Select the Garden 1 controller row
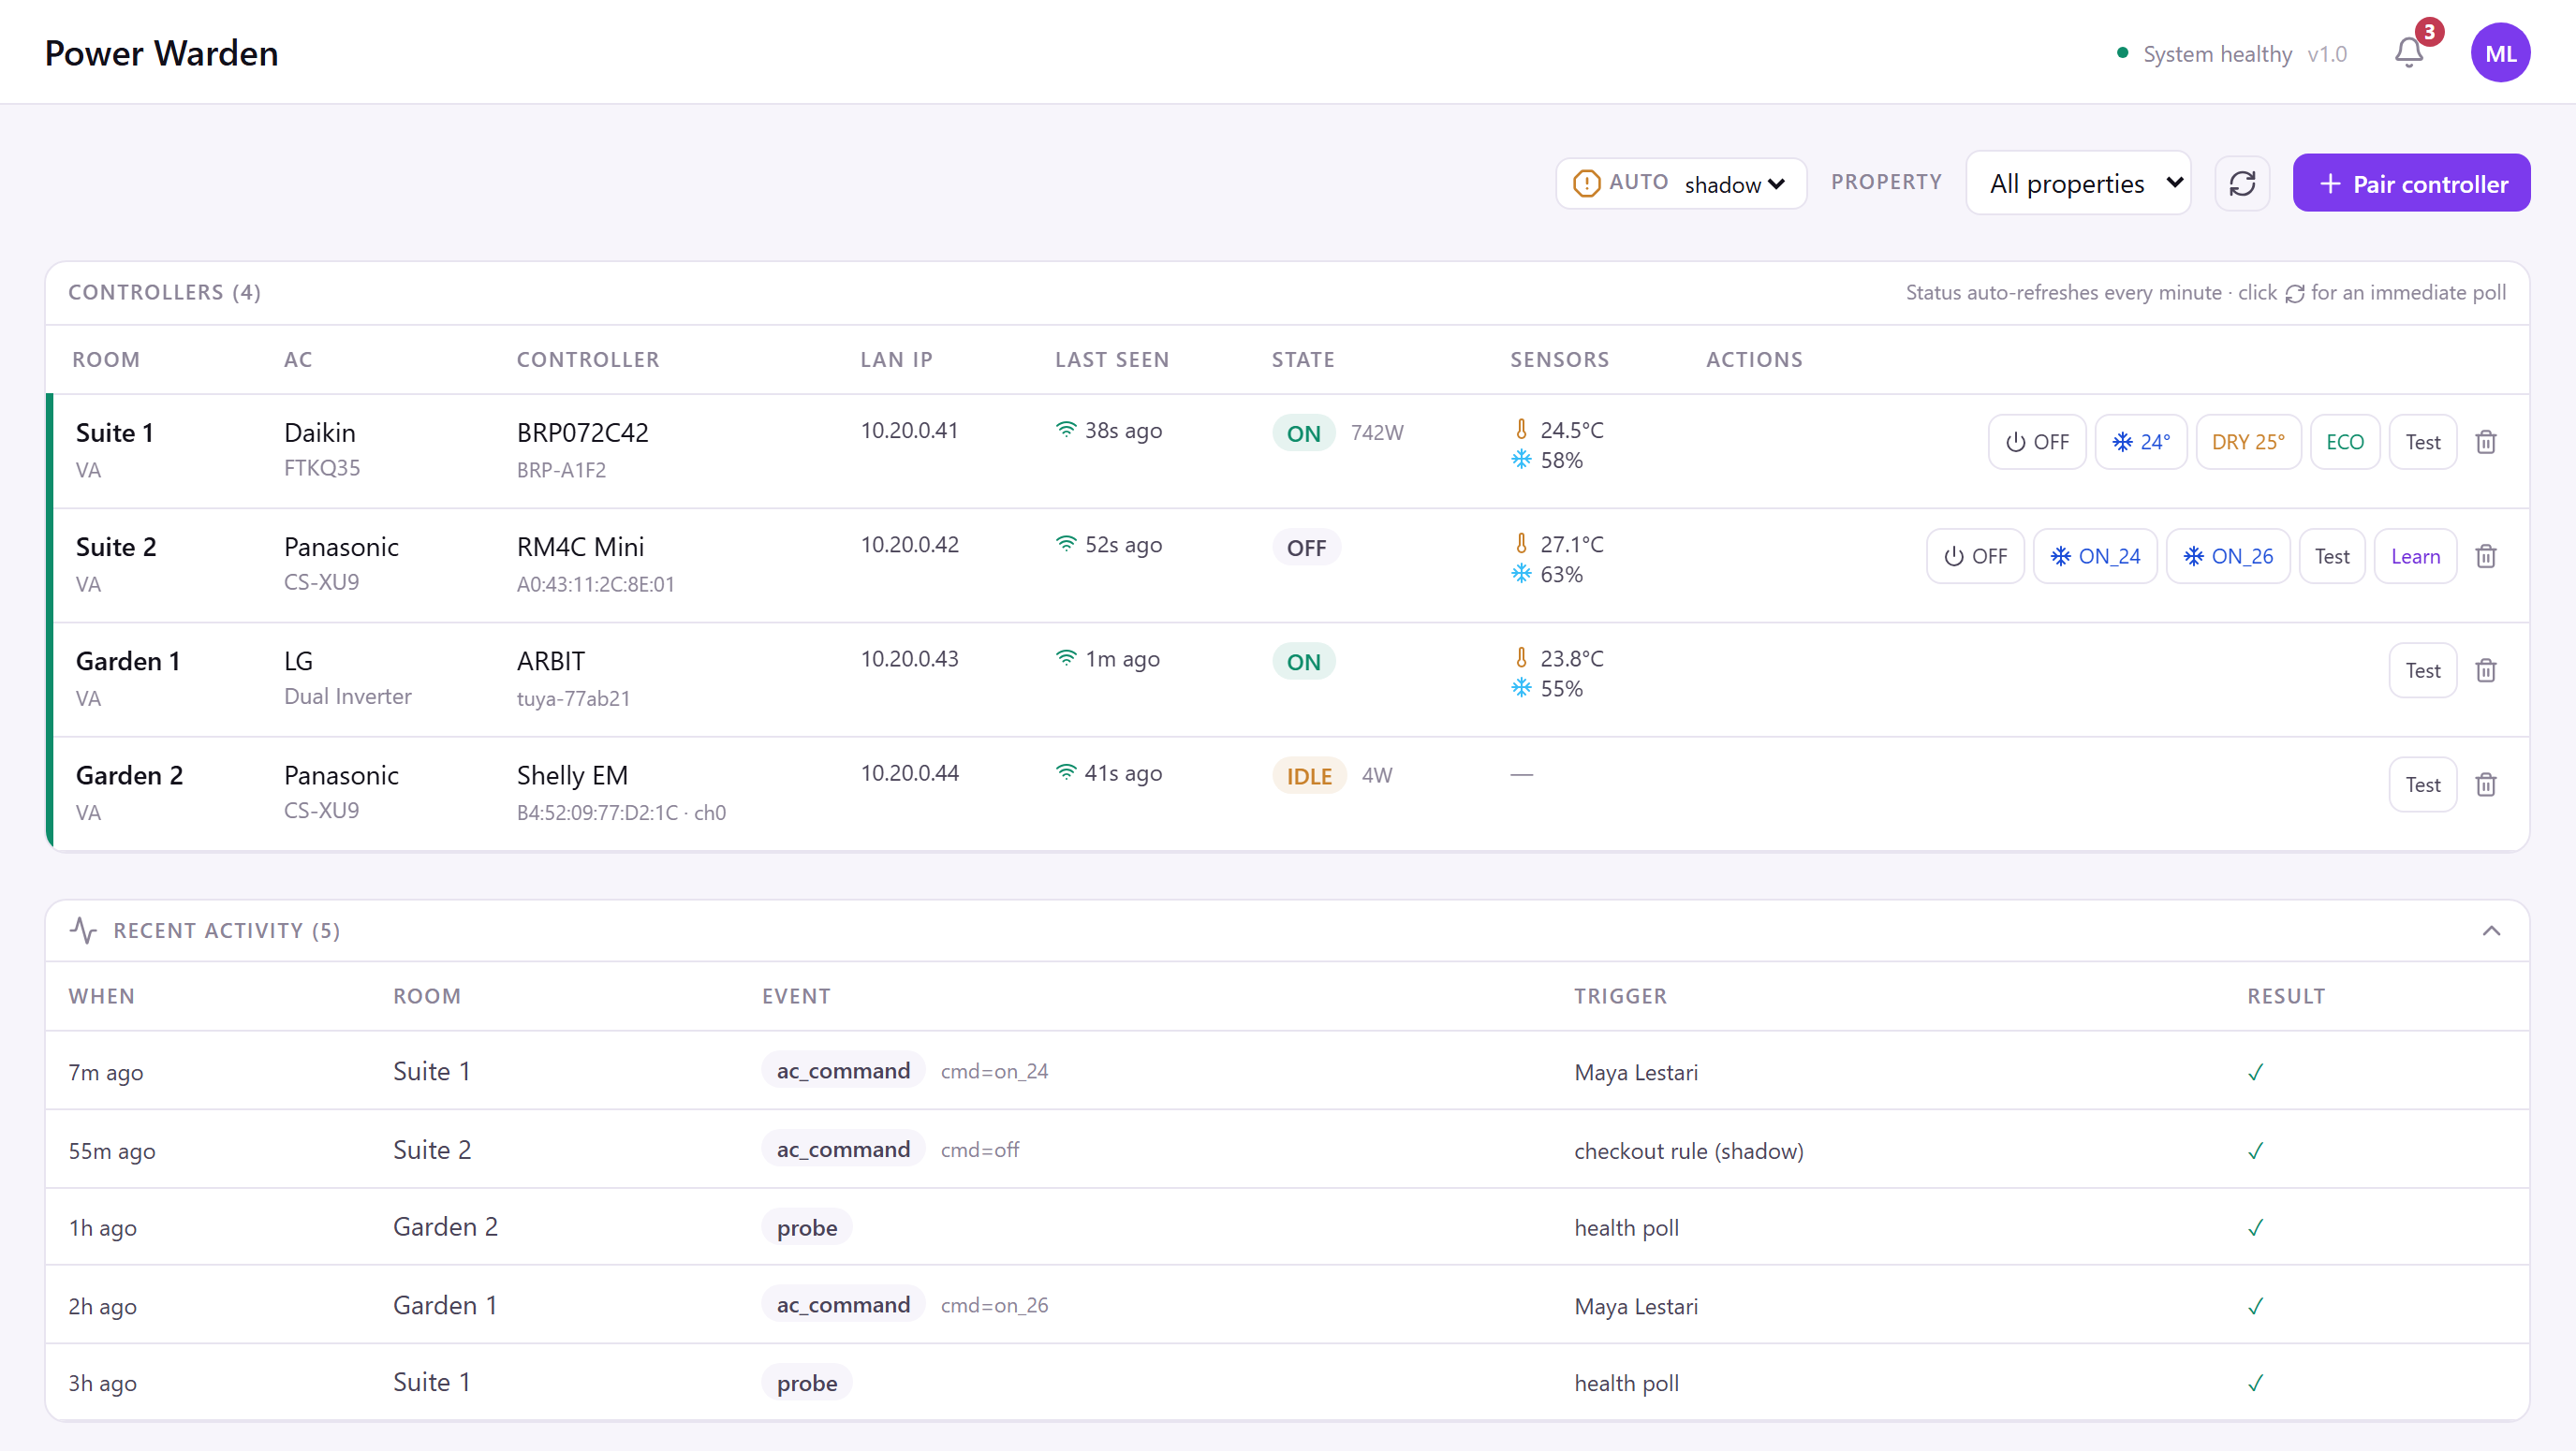2576x1451 pixels. pyautogui.click(x=1288, y=680)
